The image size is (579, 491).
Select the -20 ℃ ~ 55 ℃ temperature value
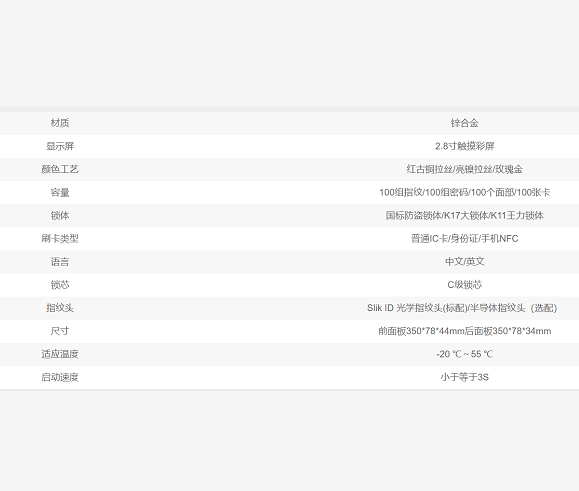(465, 354)
